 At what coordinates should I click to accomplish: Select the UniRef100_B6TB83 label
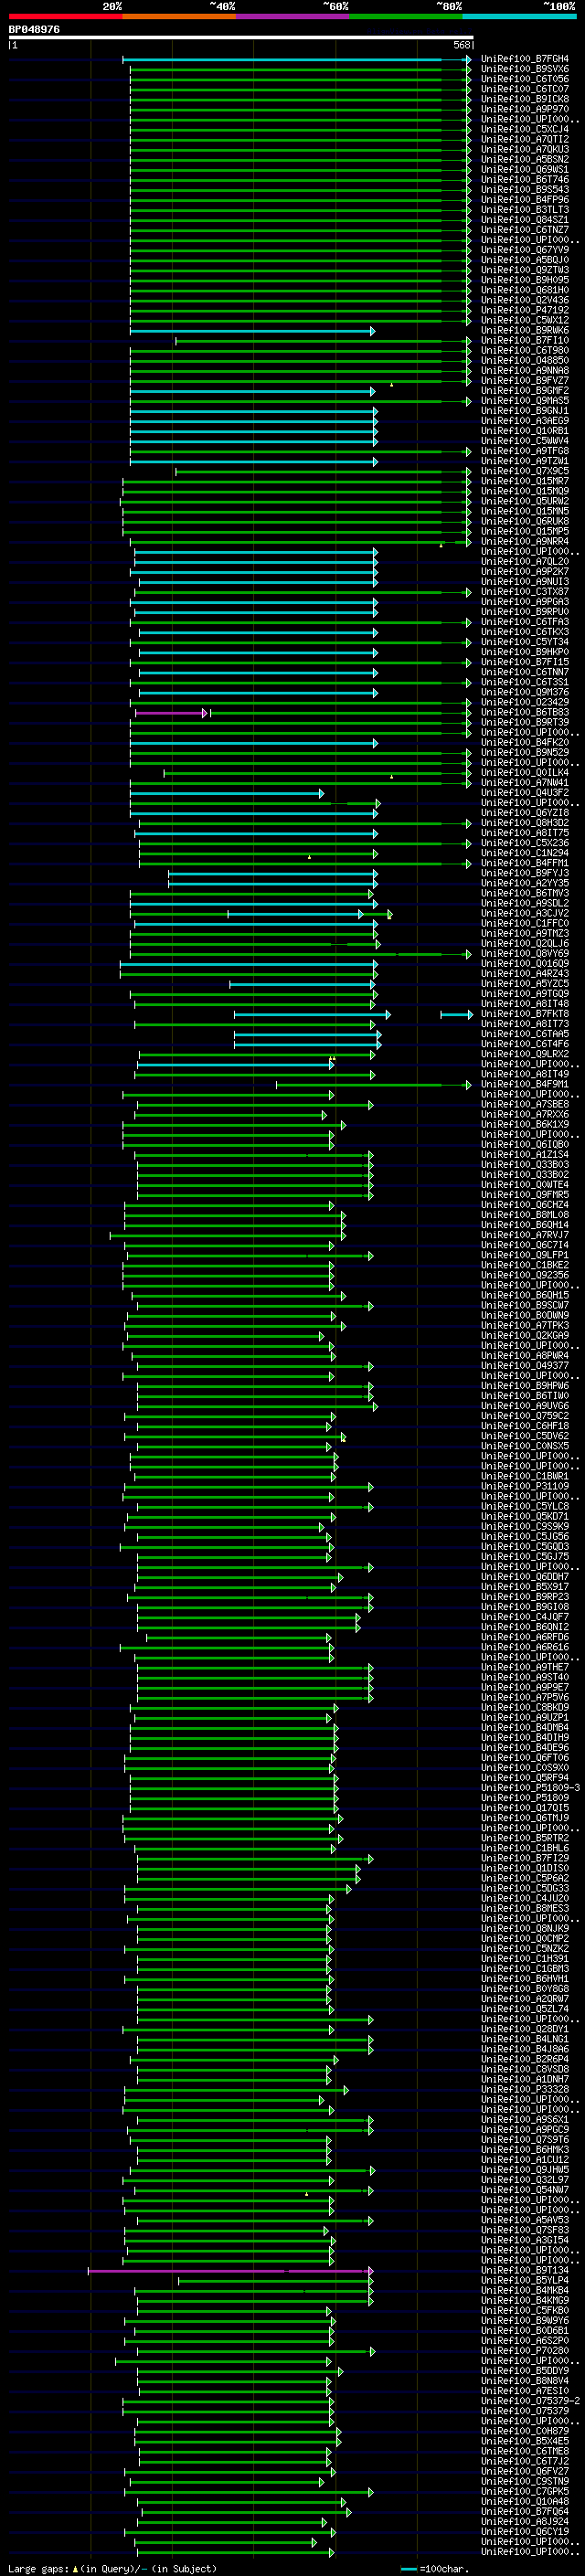coord(525,712)
